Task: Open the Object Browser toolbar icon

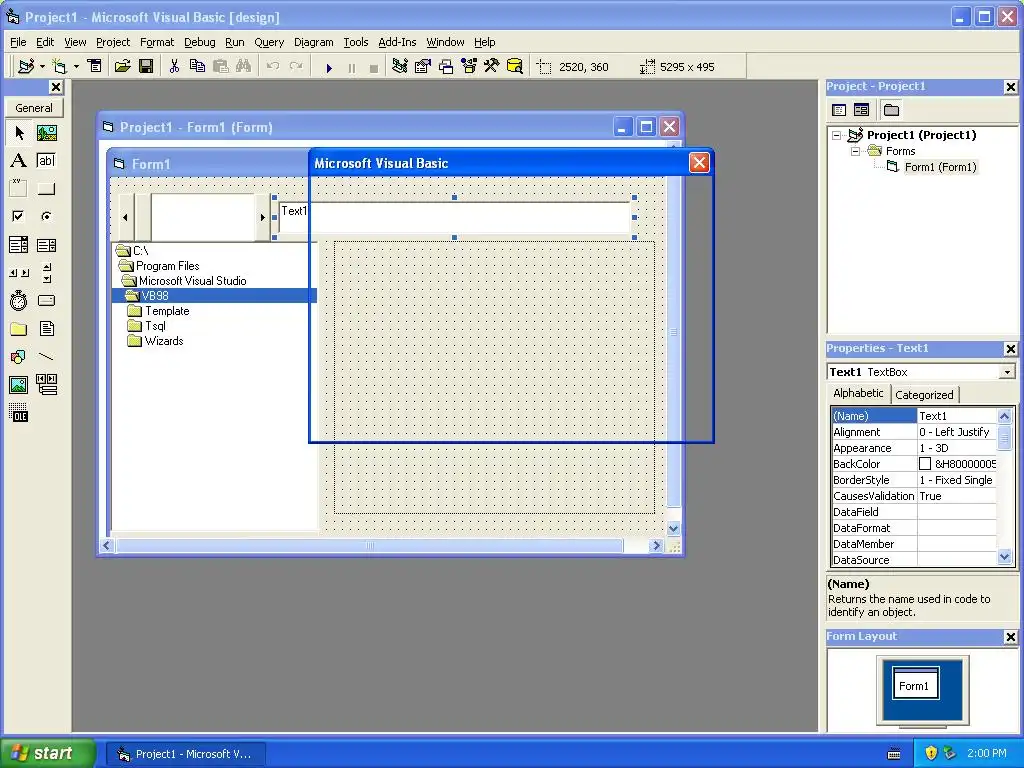Action: point(469,67)
